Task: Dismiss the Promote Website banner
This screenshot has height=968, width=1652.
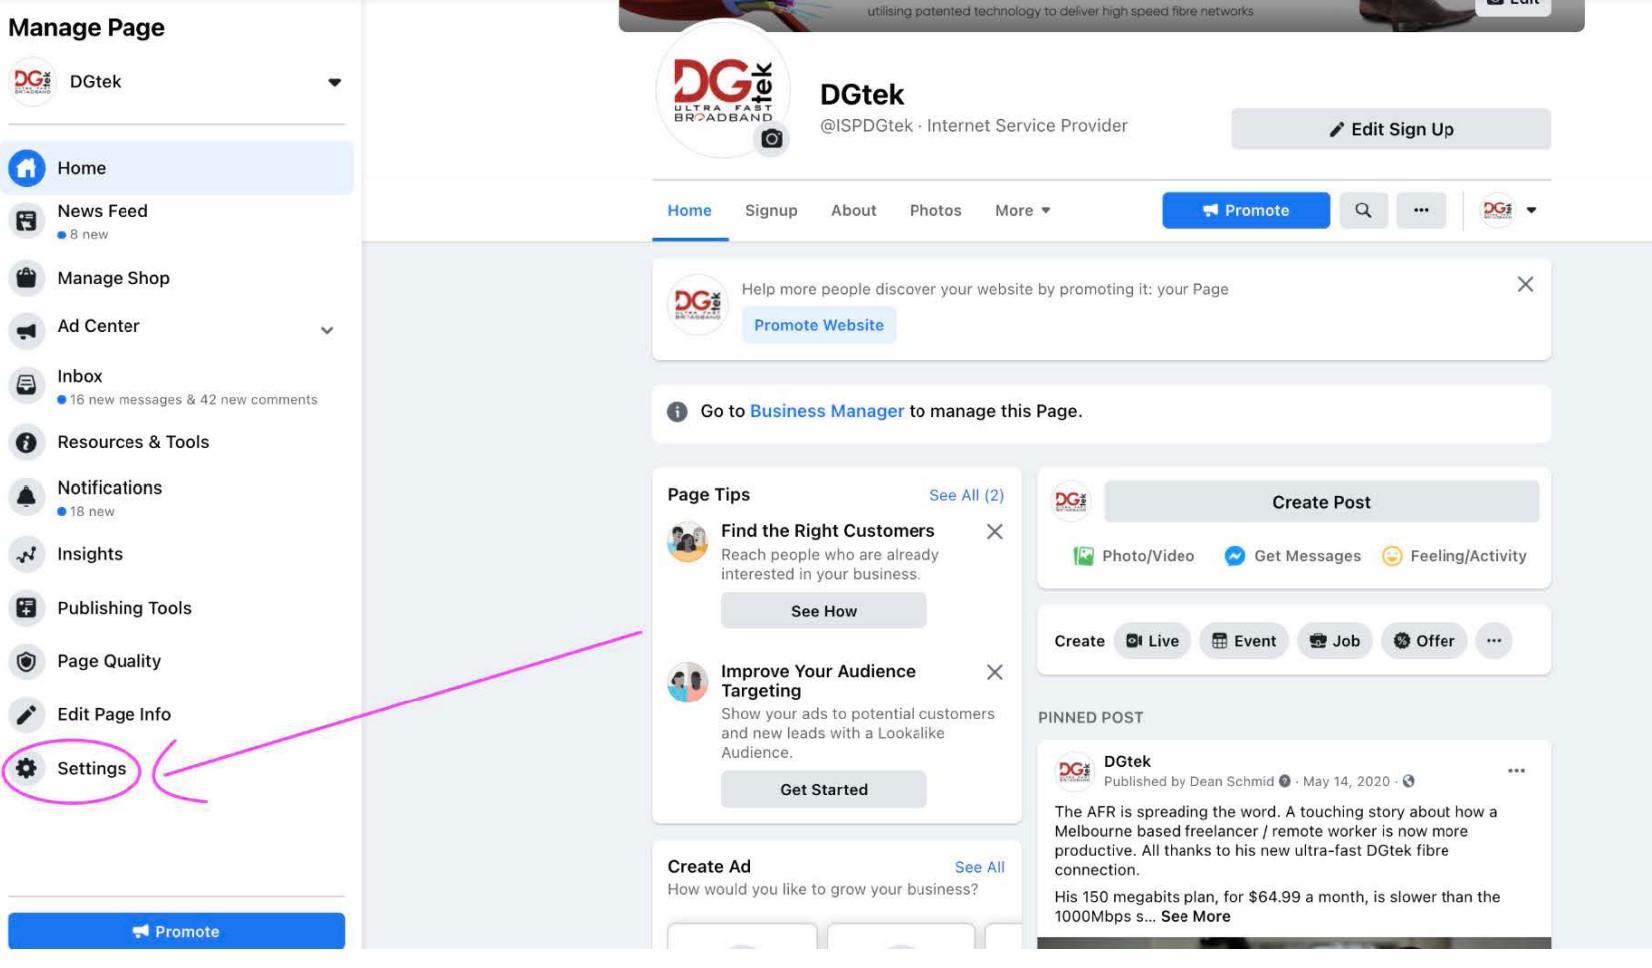Action: (x=1525, y=284)
